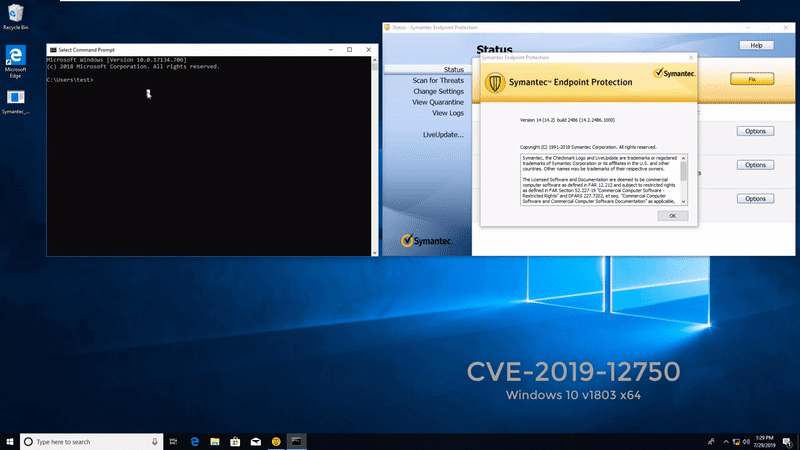Run LiveUpdate from the sidebar
The image size is (800, 450).
(443, 134)
